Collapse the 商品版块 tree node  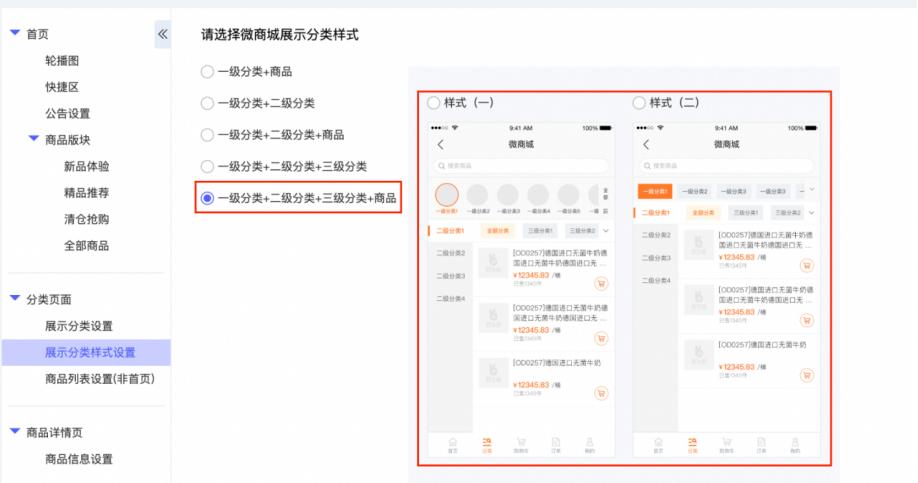point(34,139)
